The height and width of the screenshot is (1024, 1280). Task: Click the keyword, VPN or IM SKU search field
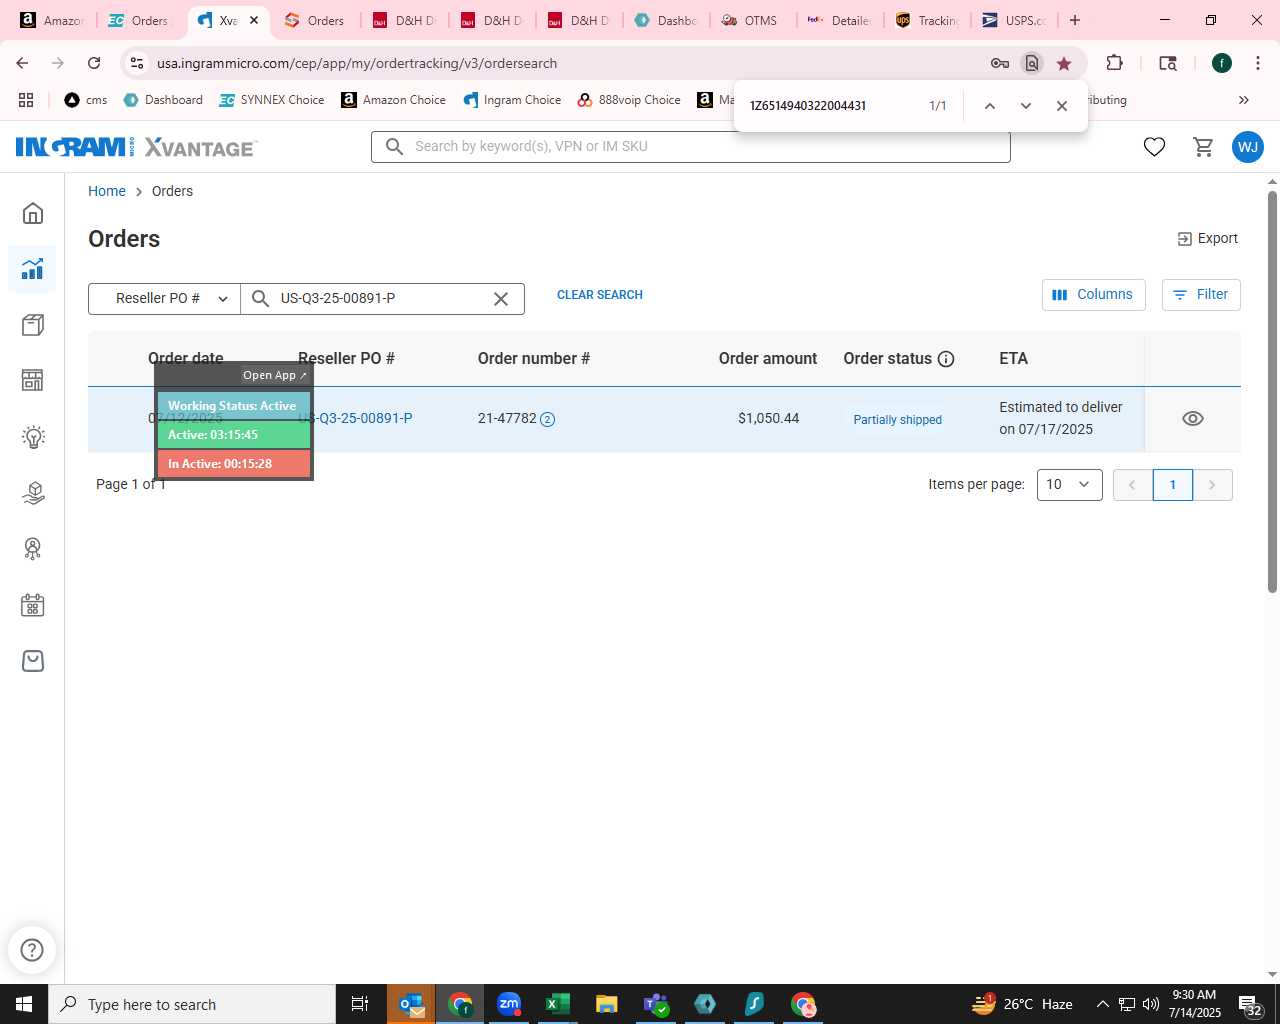point(690,147)
